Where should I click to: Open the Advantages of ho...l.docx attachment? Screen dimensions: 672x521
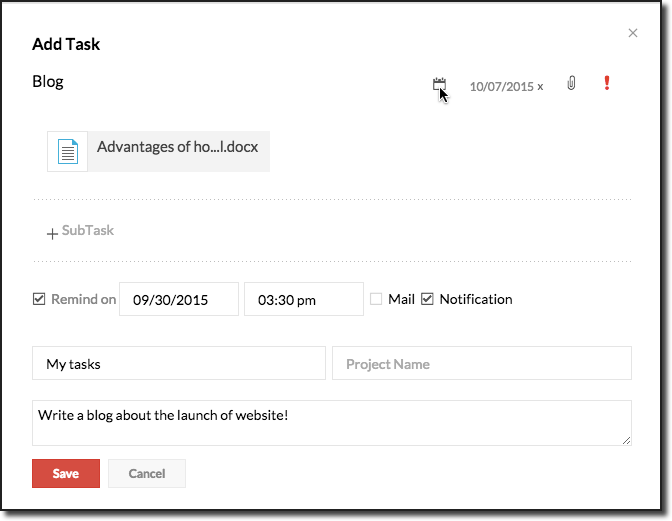pos(177,147)
